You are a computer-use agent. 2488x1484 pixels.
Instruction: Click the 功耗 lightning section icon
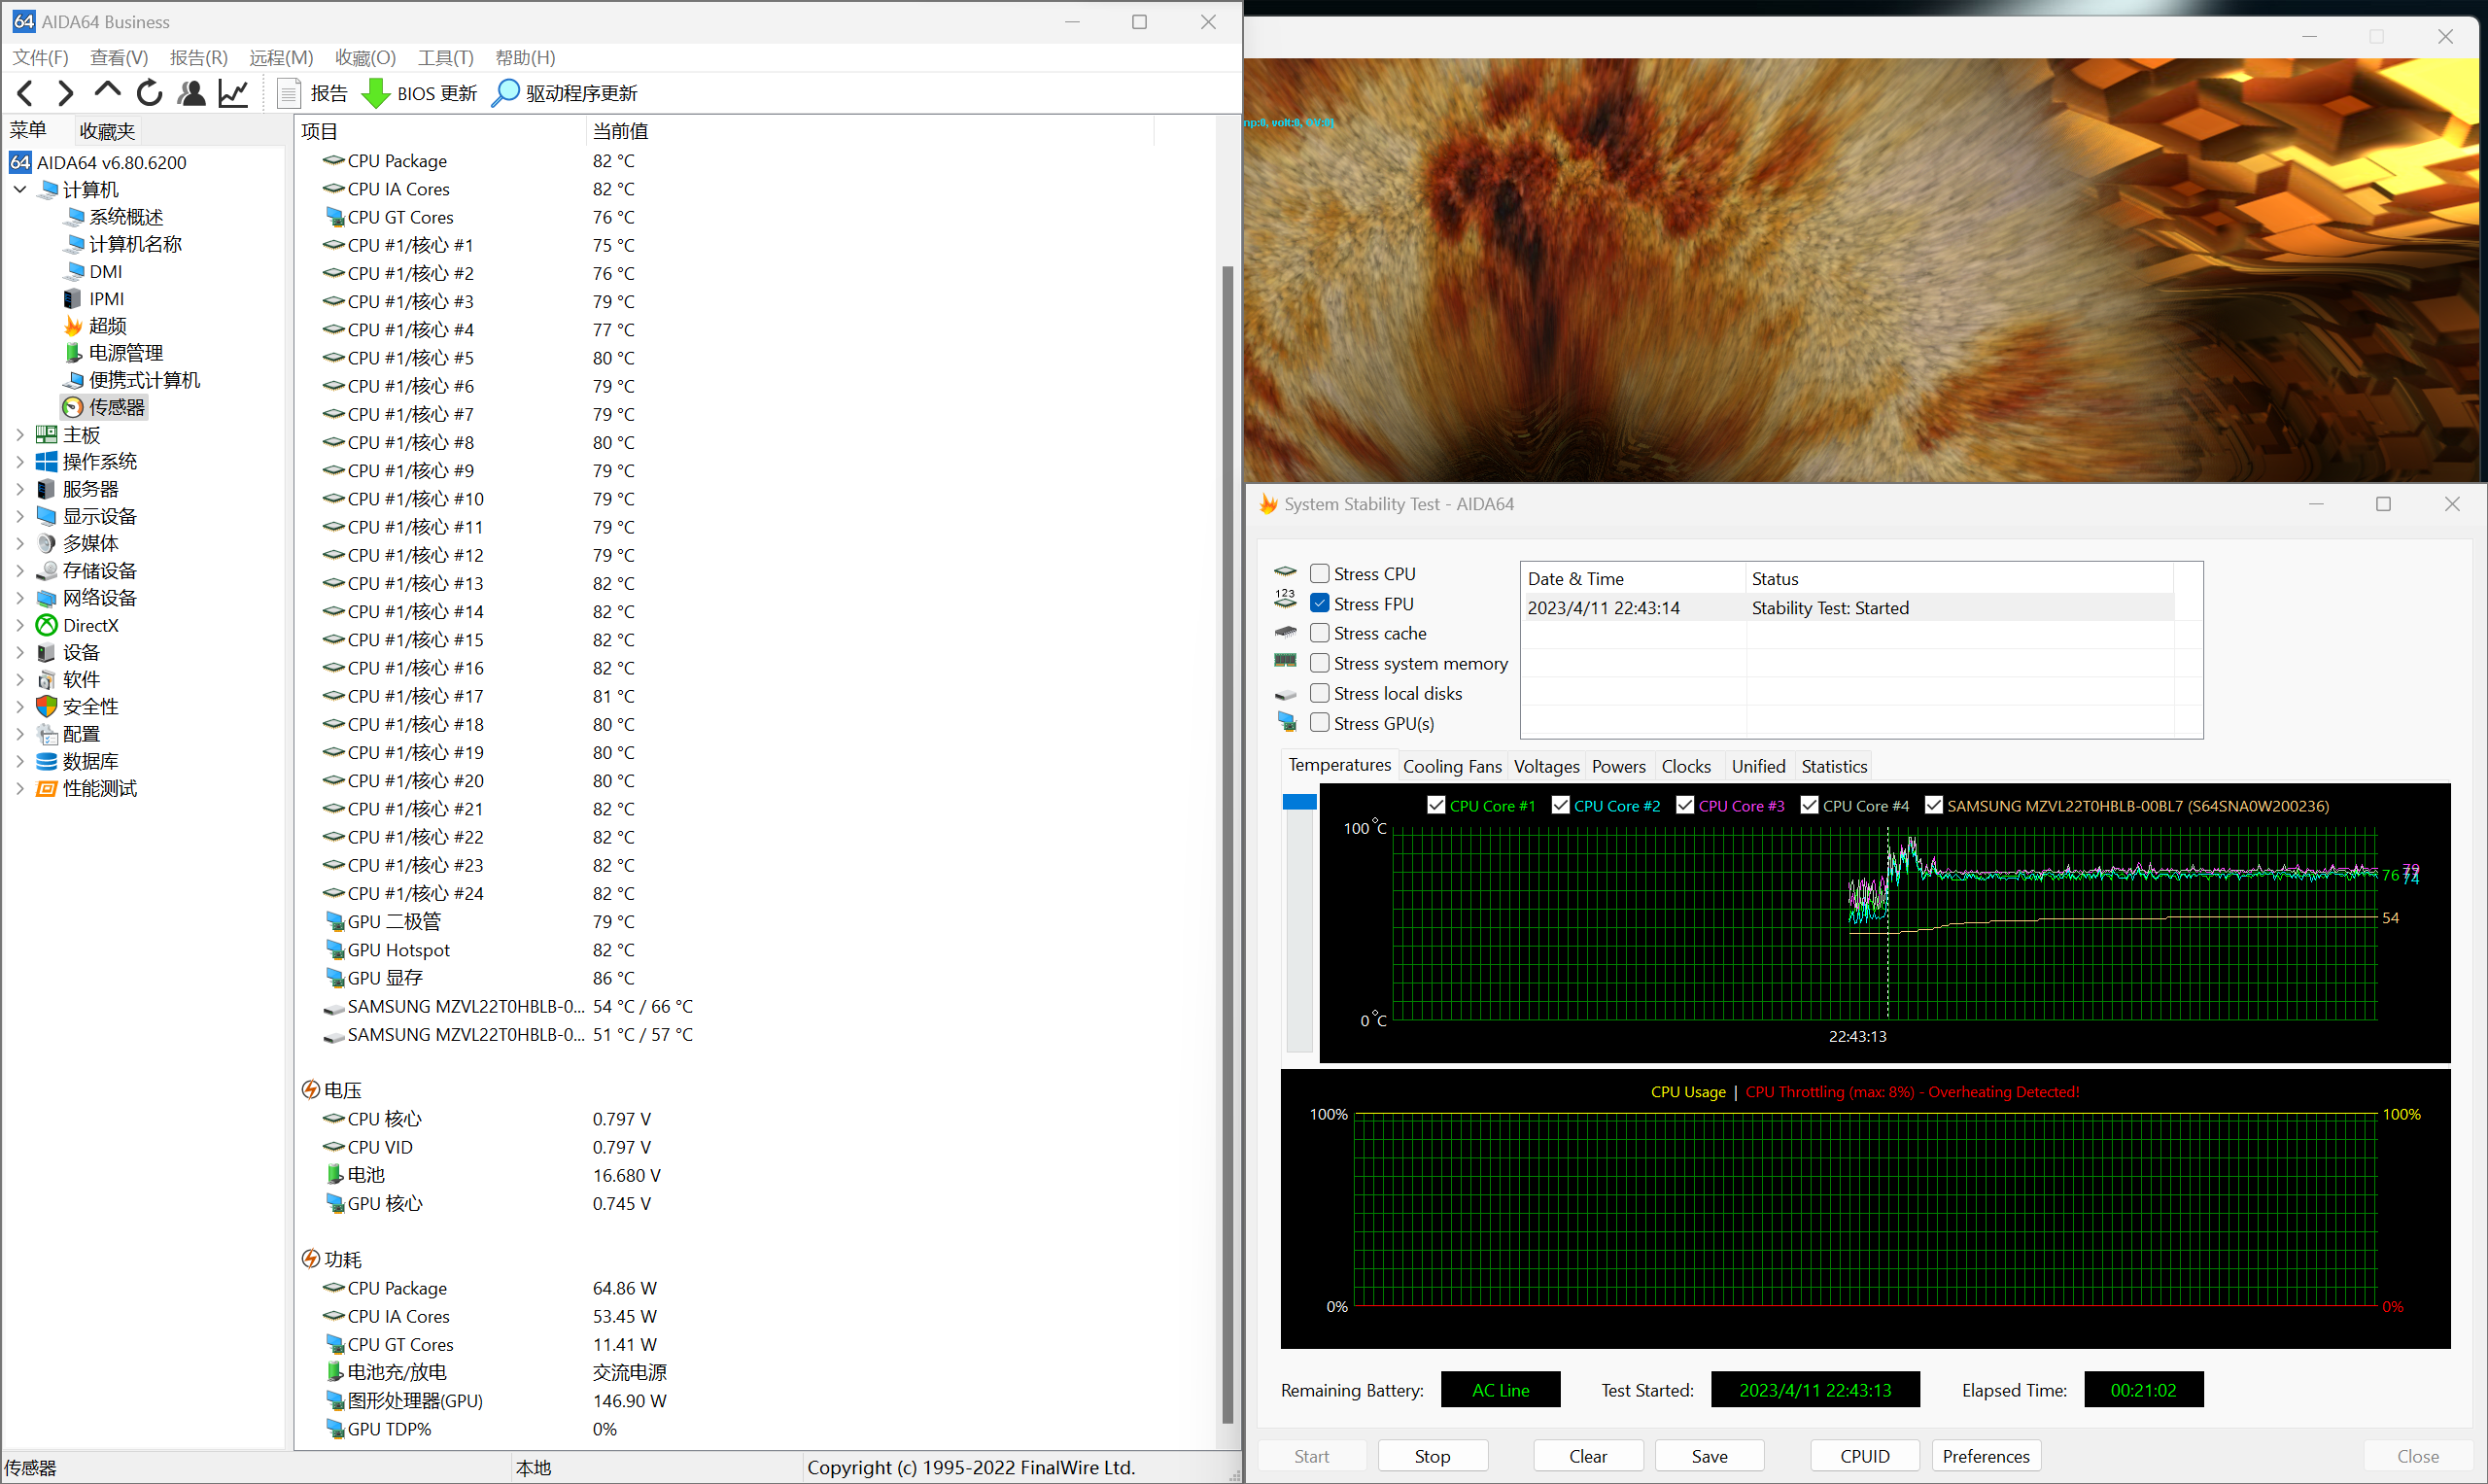tap(311, 1259)
